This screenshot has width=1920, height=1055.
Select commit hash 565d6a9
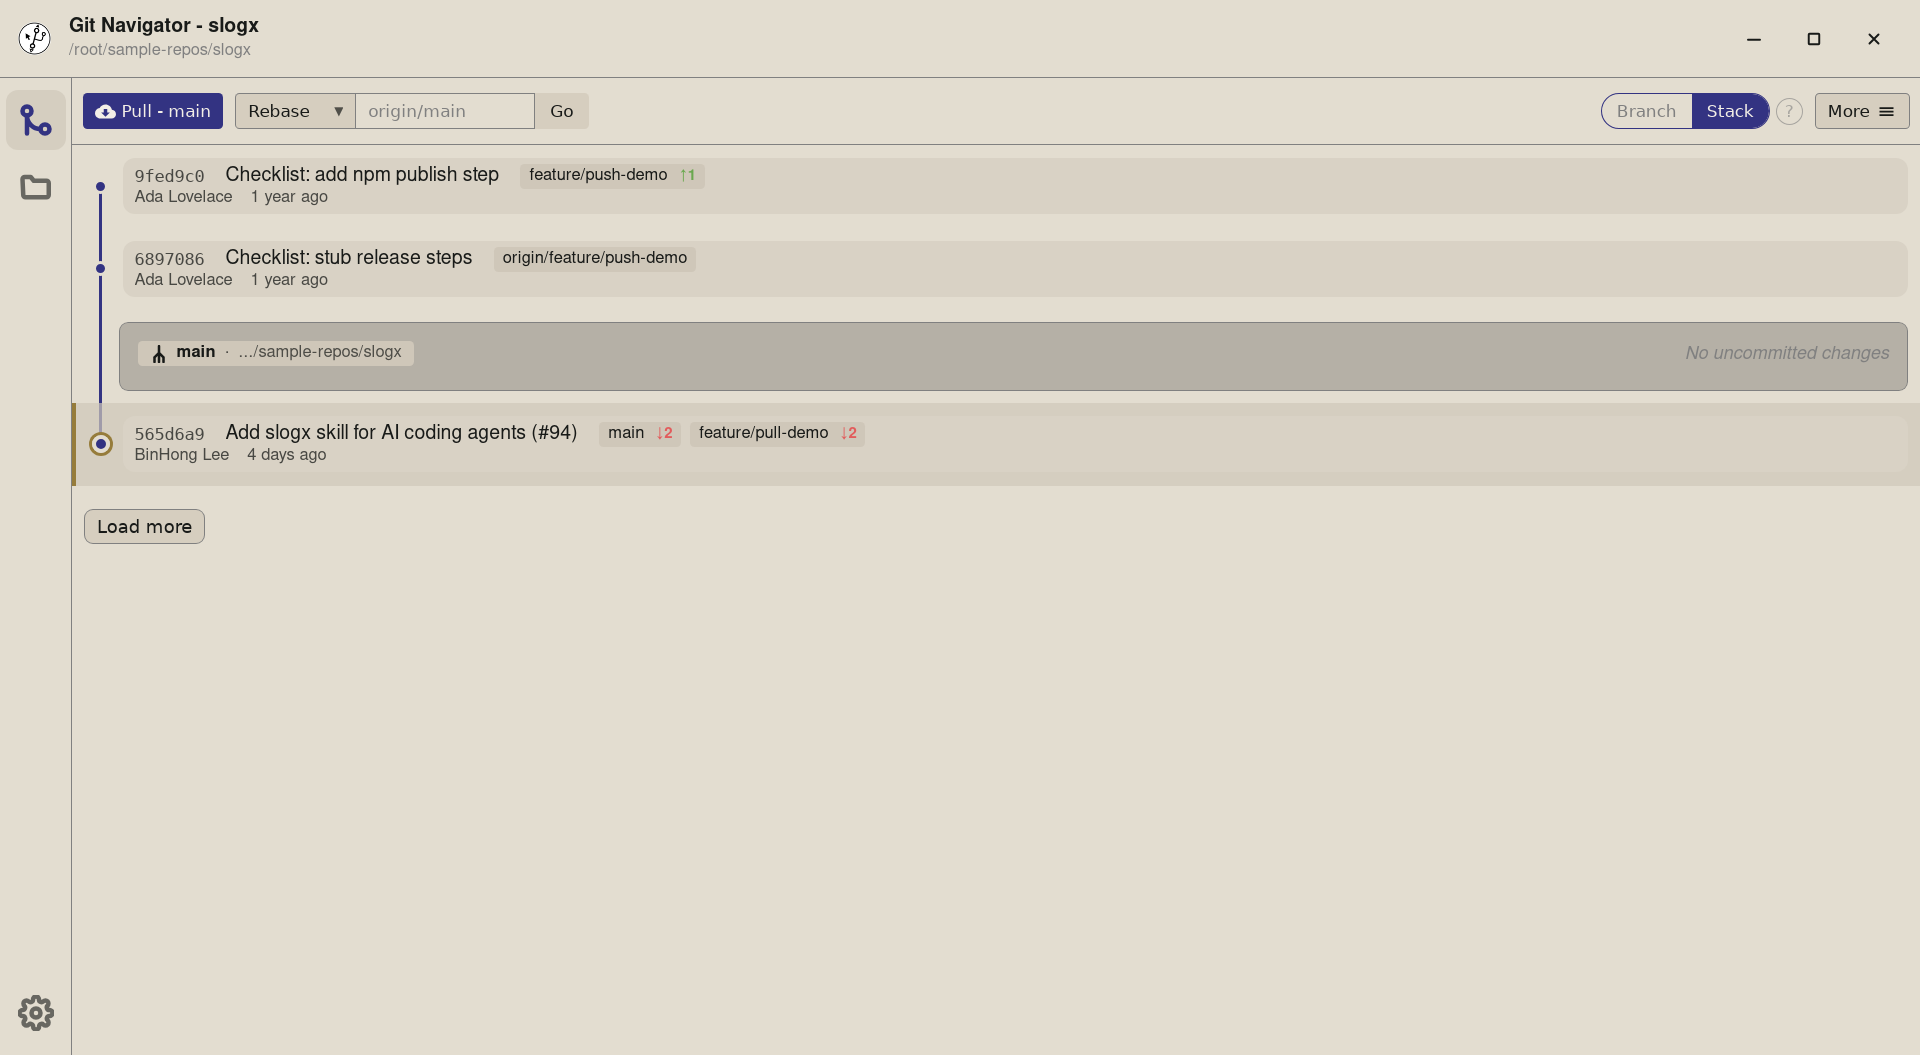point(169,434)
